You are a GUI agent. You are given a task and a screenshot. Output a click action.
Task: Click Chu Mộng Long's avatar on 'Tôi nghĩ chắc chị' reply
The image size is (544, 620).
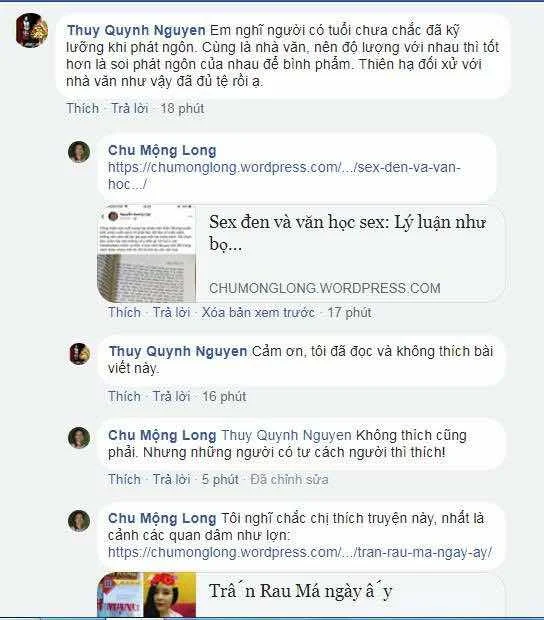point(79,520)
